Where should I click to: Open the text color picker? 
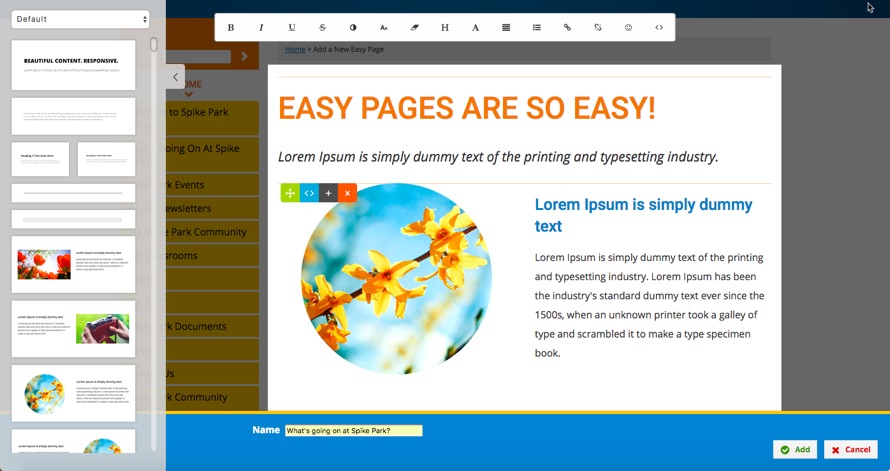(x=353, y=28)
